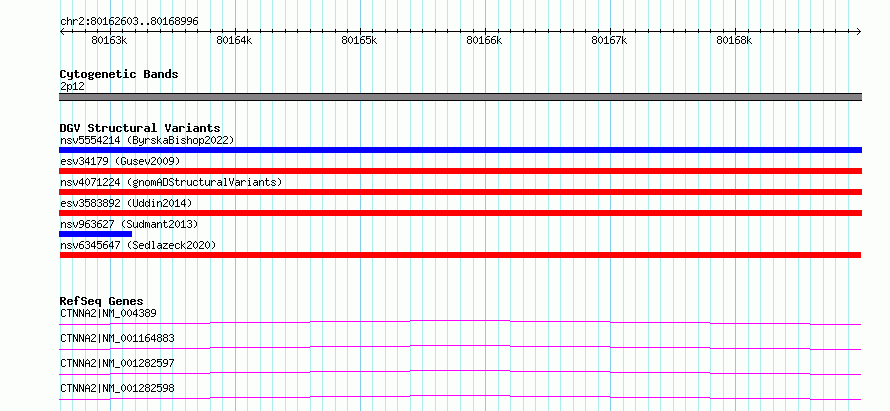Click the 80164k ruler tick label
Image resolution: width=890 pixels, height=411 pixels.
234,40
